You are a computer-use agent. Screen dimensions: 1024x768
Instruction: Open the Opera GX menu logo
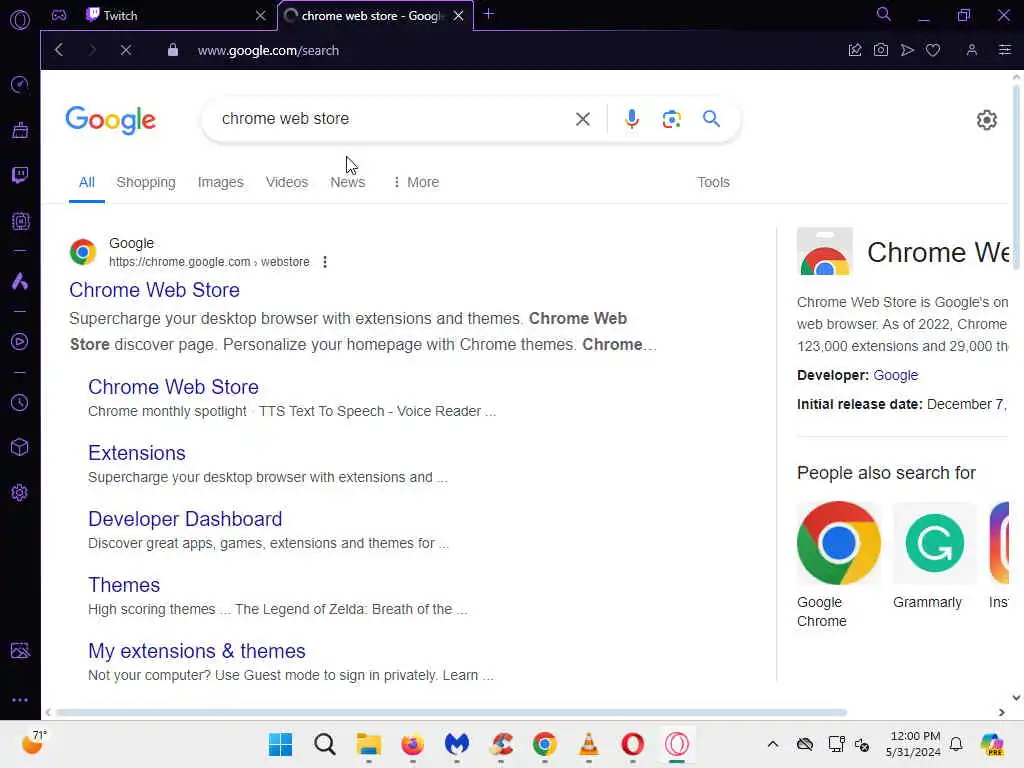(x=20, y=20)
